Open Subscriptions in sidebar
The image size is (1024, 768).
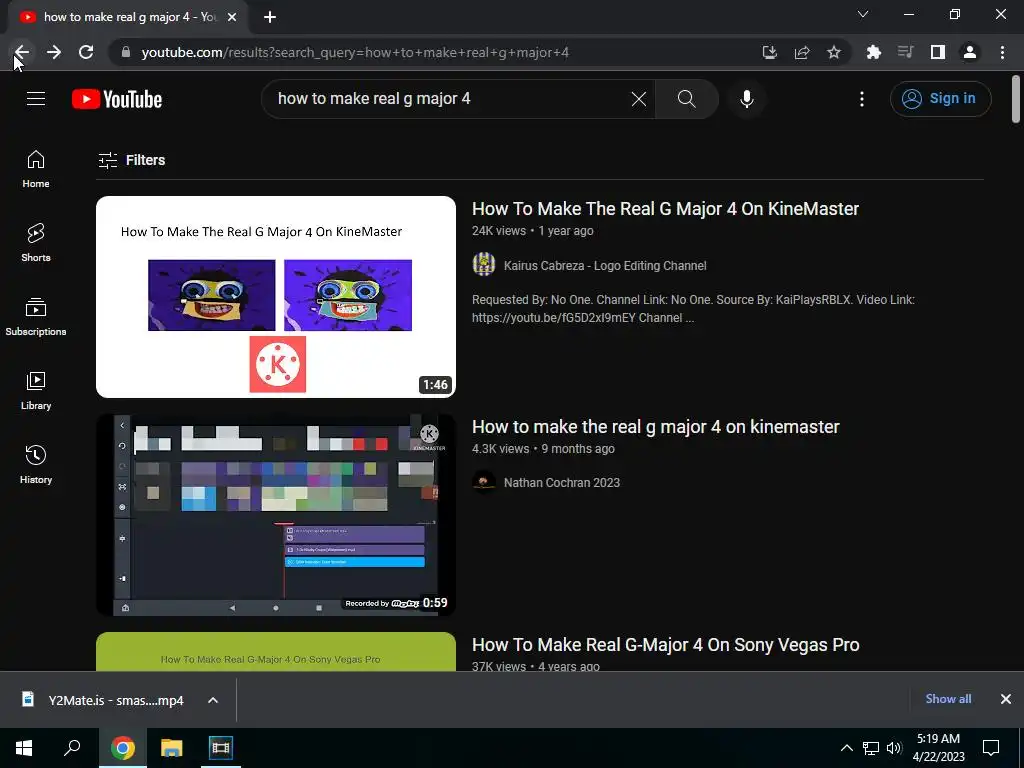[x=36, y=317]
